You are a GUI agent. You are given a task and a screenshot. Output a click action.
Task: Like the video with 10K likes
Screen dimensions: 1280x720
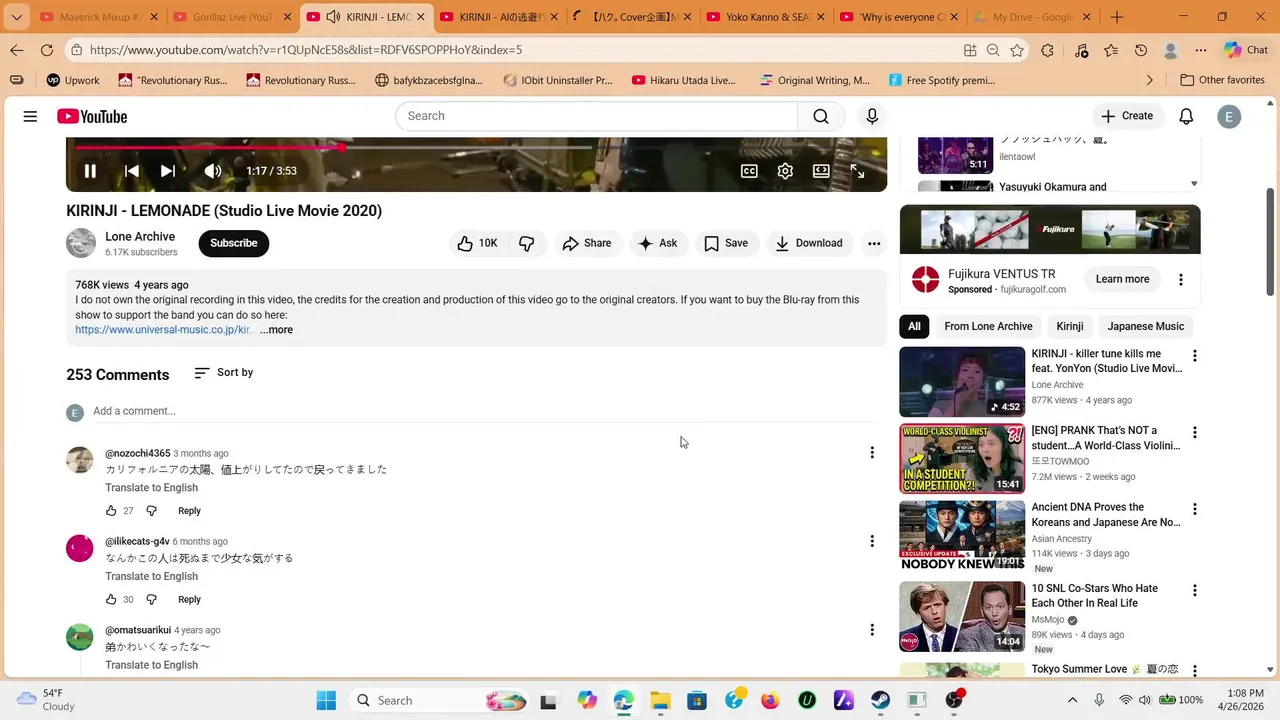pyautogui.click(x=477, y=243)
